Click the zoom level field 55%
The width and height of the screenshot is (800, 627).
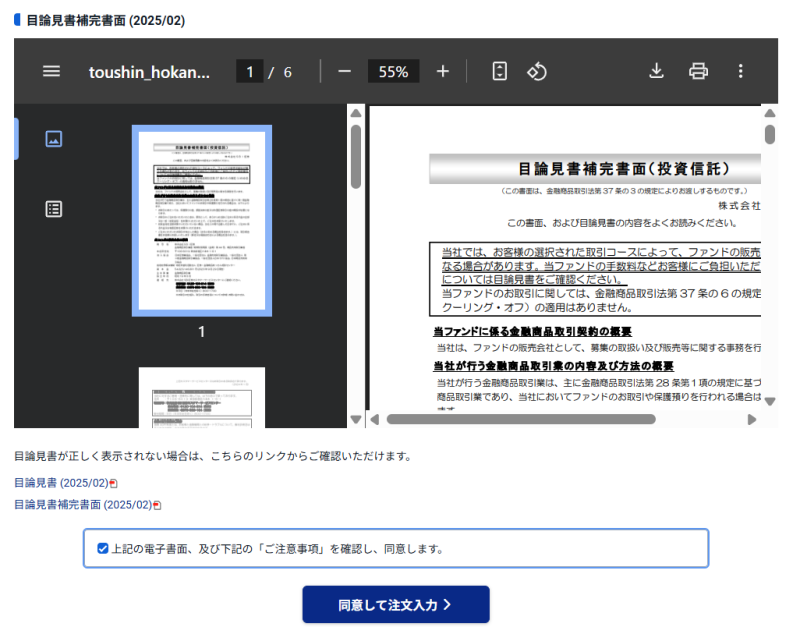[393, 71]
